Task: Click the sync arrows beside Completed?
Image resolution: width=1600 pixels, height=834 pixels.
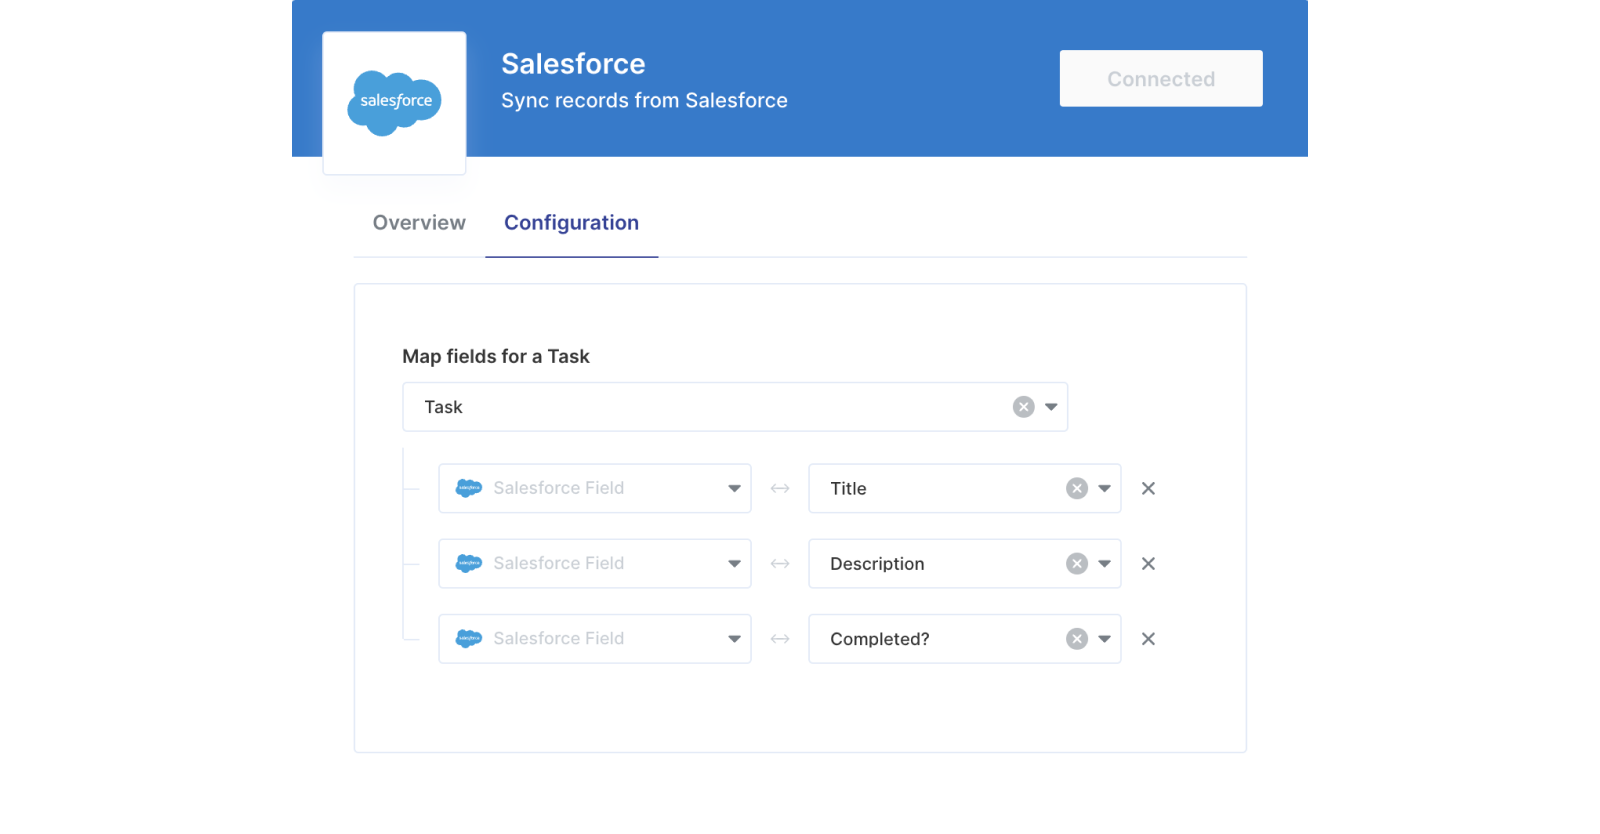Action: (x=780, y=639)
